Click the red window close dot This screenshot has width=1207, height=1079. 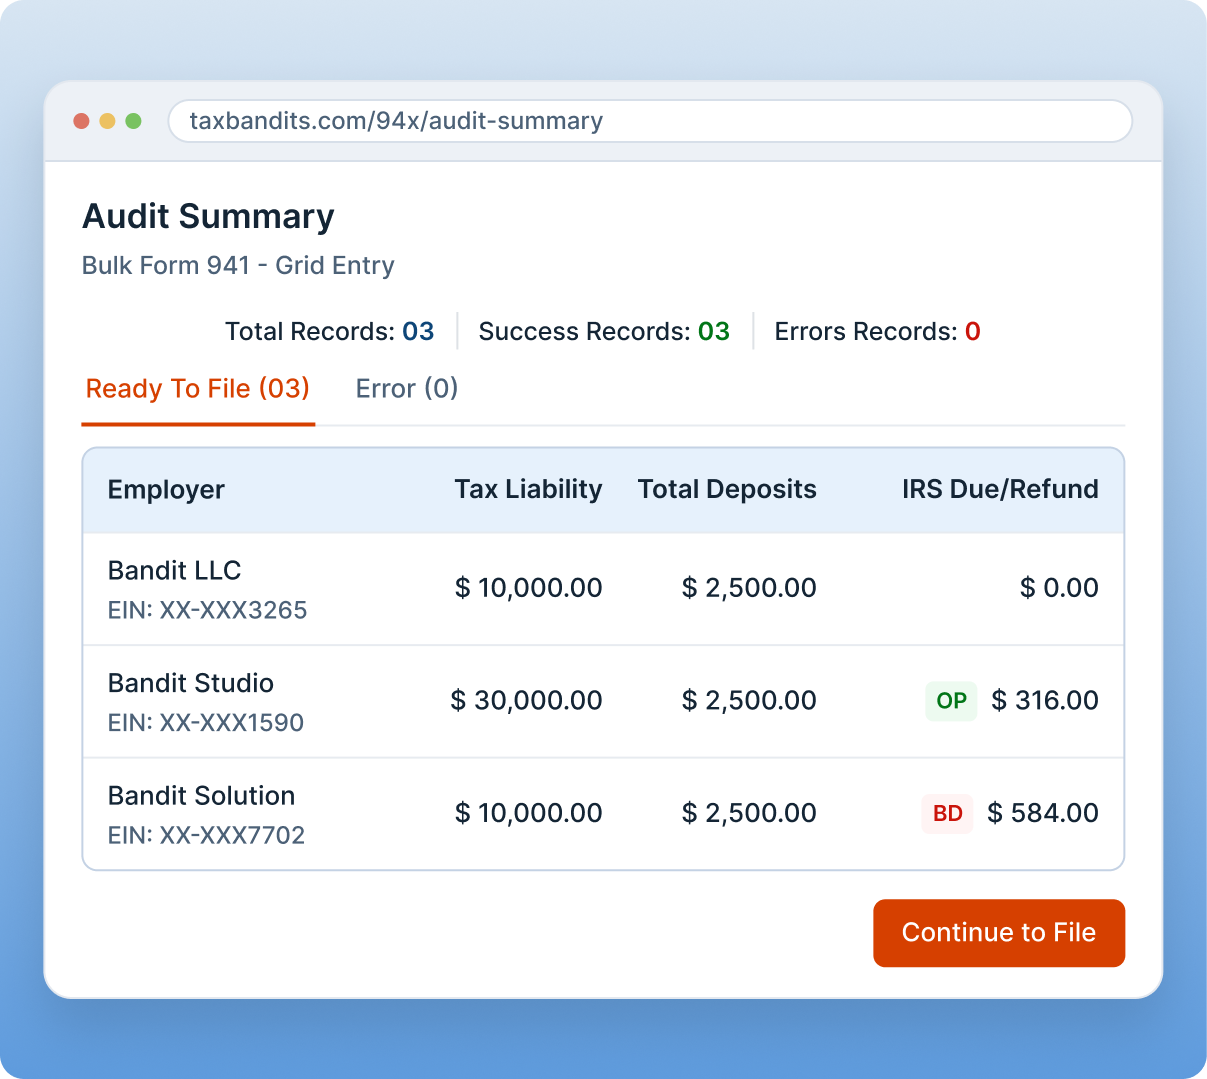(x=82, y=121)
